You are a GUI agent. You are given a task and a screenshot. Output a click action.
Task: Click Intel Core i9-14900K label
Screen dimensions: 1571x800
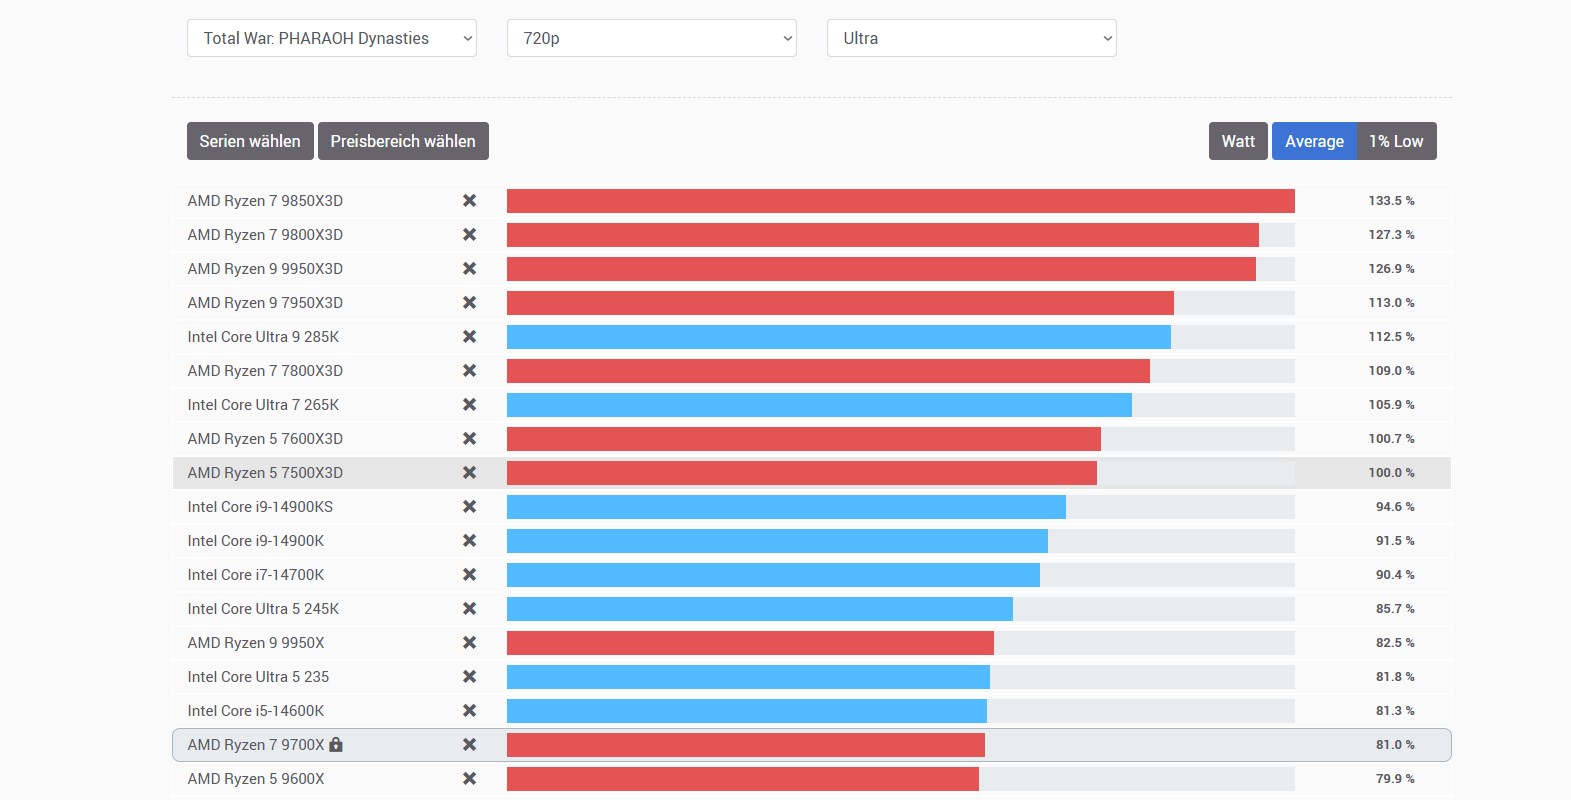coord(256,541)
